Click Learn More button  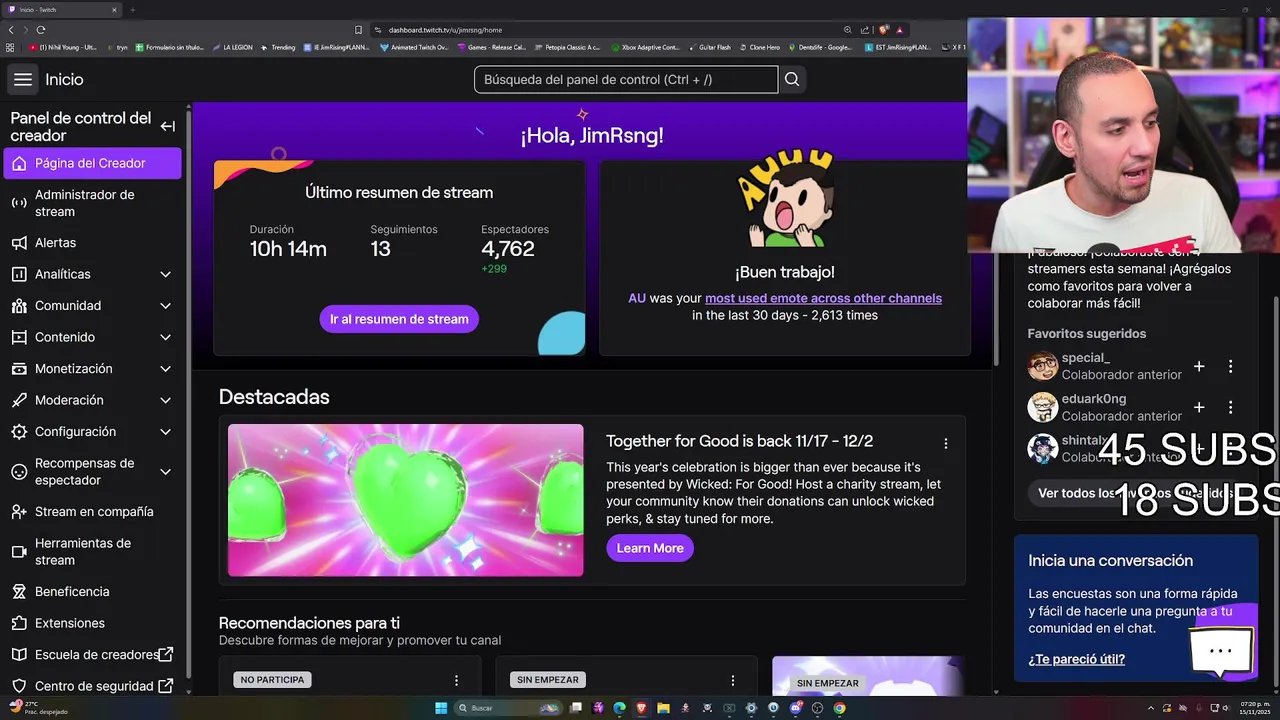tap(650, 548)
